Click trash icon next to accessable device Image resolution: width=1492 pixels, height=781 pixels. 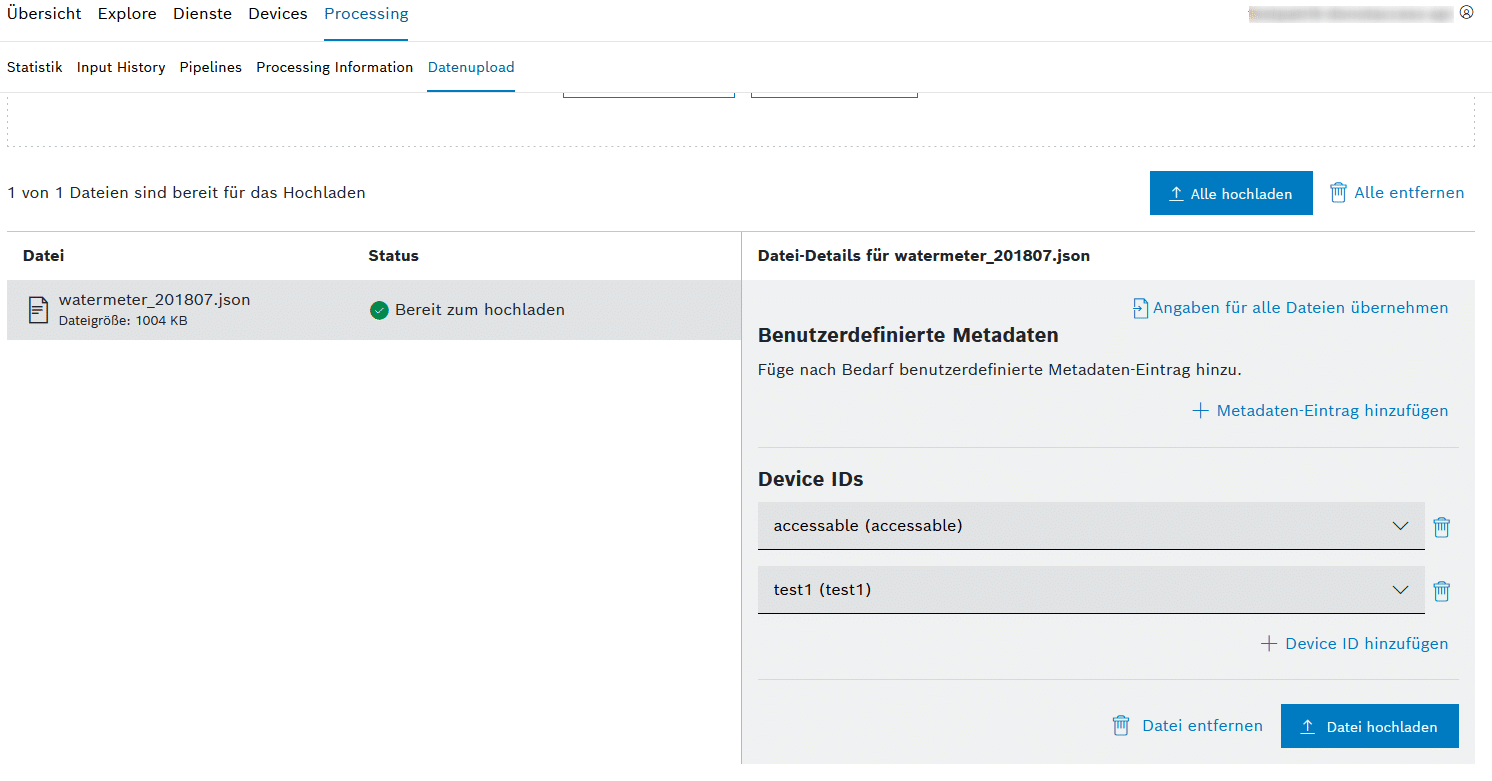(1441, 527)
